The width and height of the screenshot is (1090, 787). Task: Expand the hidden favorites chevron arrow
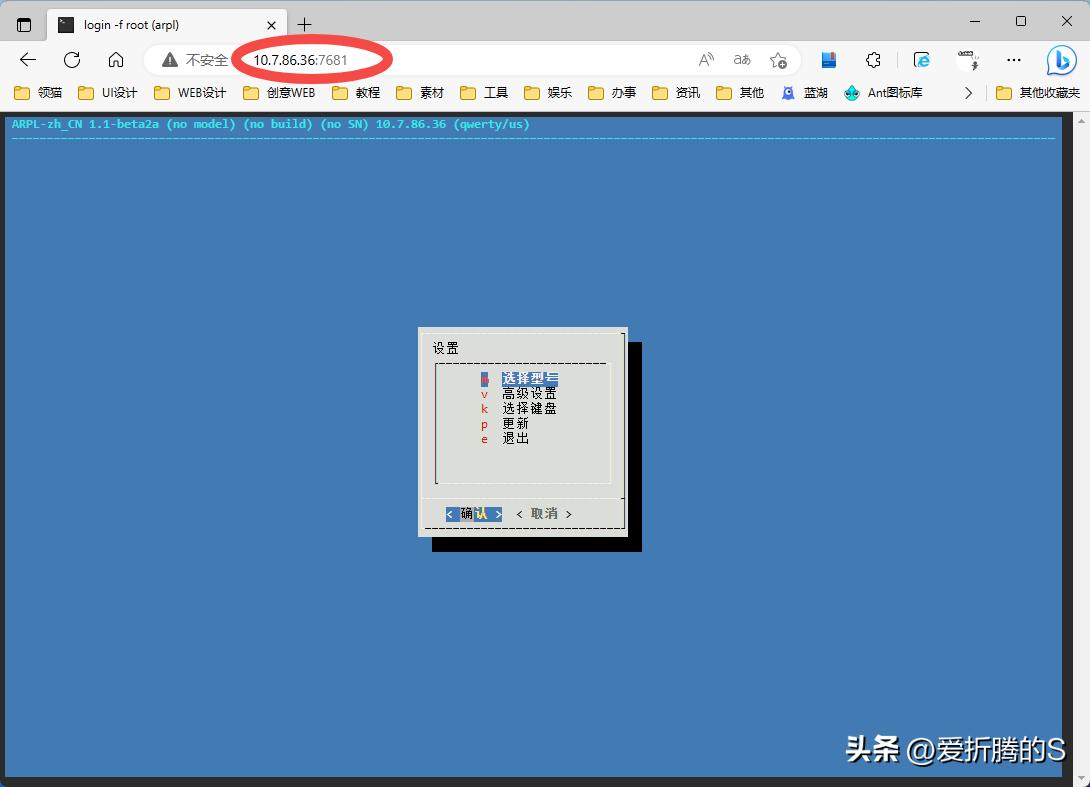[x=967, y=92]
